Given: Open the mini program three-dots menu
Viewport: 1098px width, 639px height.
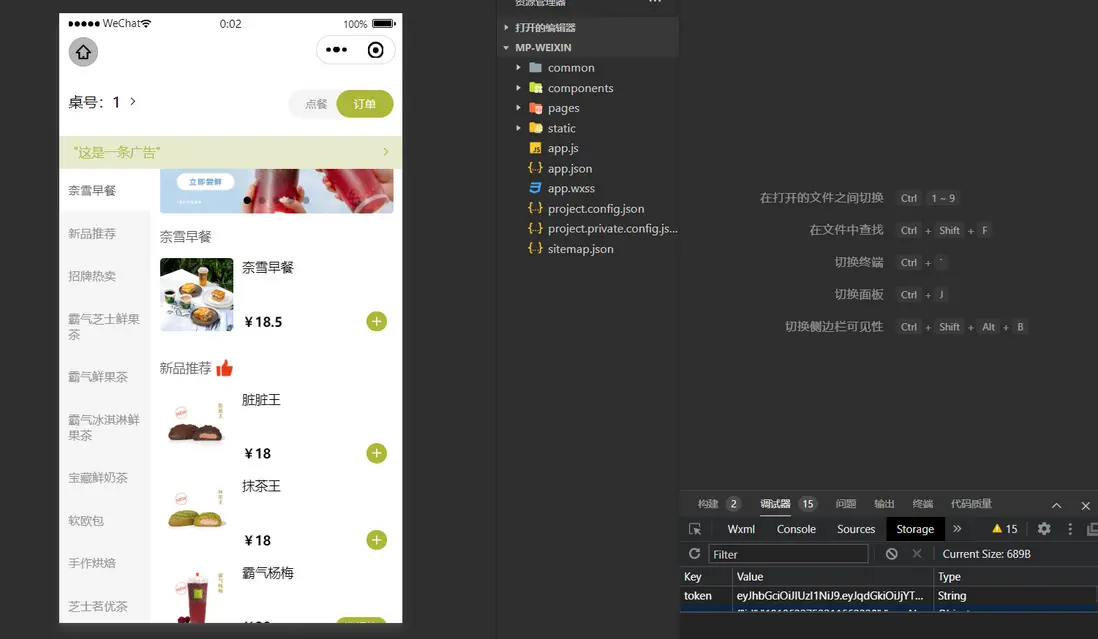Looking at the screenshot, I should point(336,50).
